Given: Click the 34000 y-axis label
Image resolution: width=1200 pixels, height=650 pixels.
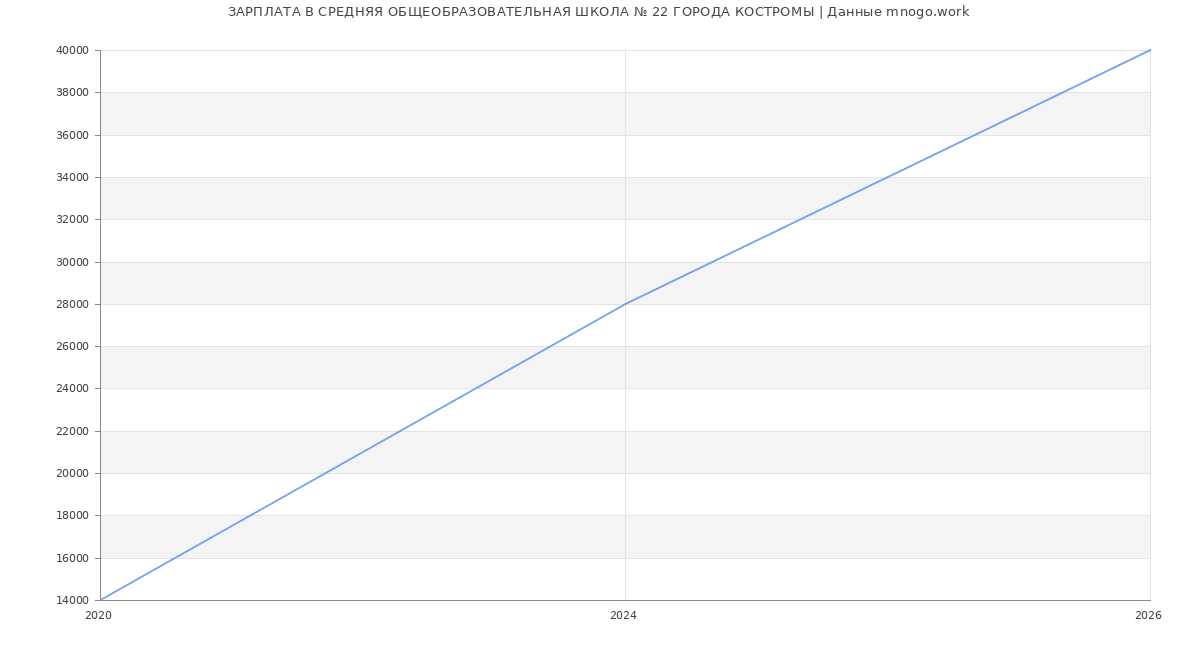Looking at the screenshot, I should (73, 177).
